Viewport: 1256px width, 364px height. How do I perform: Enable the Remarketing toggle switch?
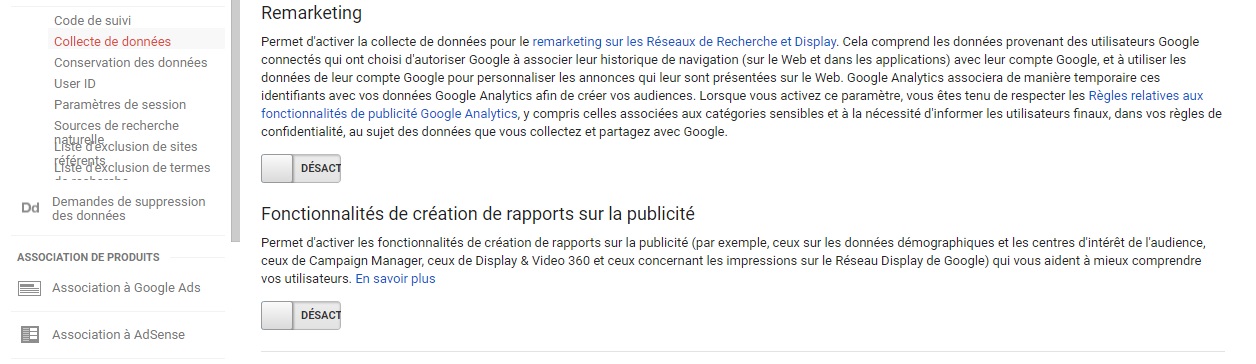coord(301,168)
